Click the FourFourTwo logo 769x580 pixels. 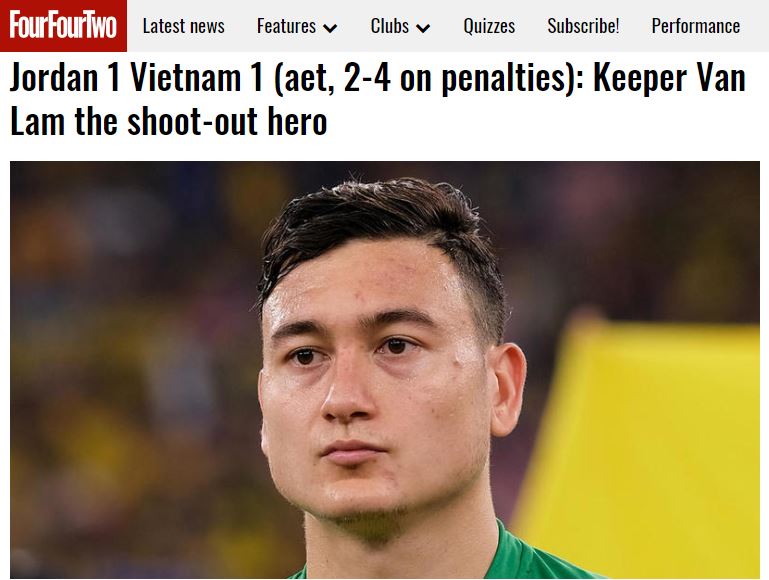[63, 25]
